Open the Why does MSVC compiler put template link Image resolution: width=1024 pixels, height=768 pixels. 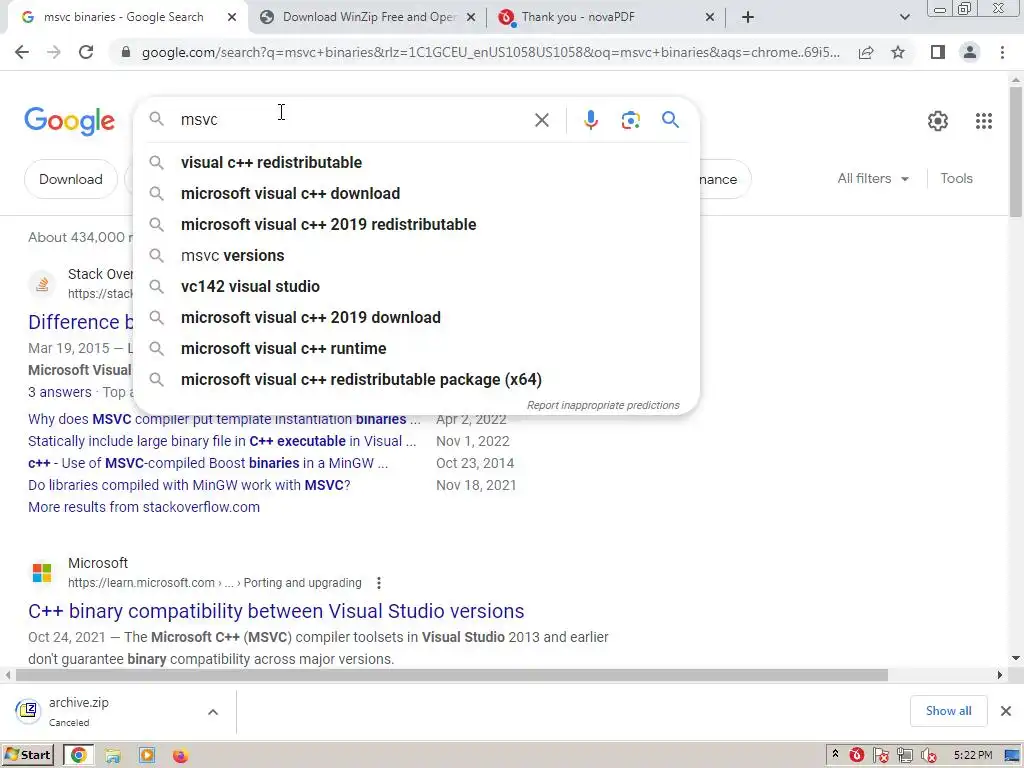[x=224, y=419]
